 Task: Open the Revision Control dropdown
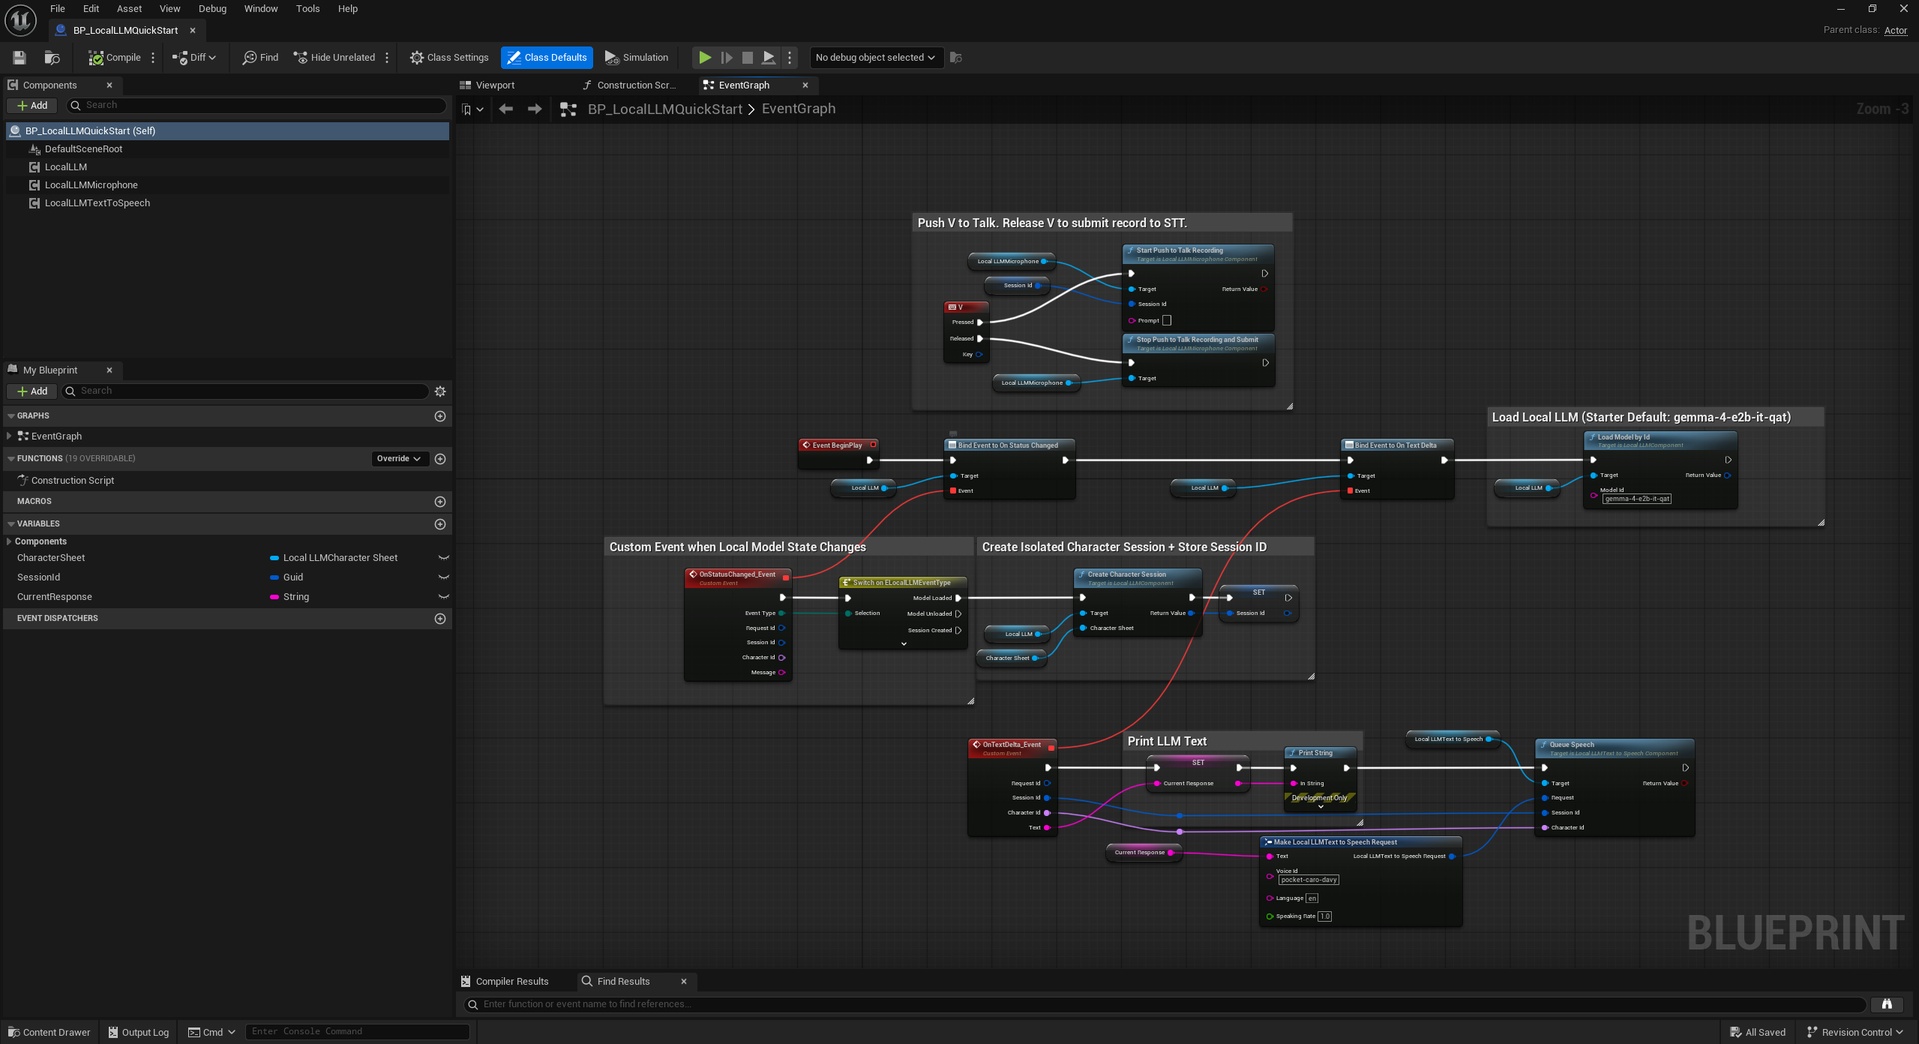click(x=1855, y=1032)
